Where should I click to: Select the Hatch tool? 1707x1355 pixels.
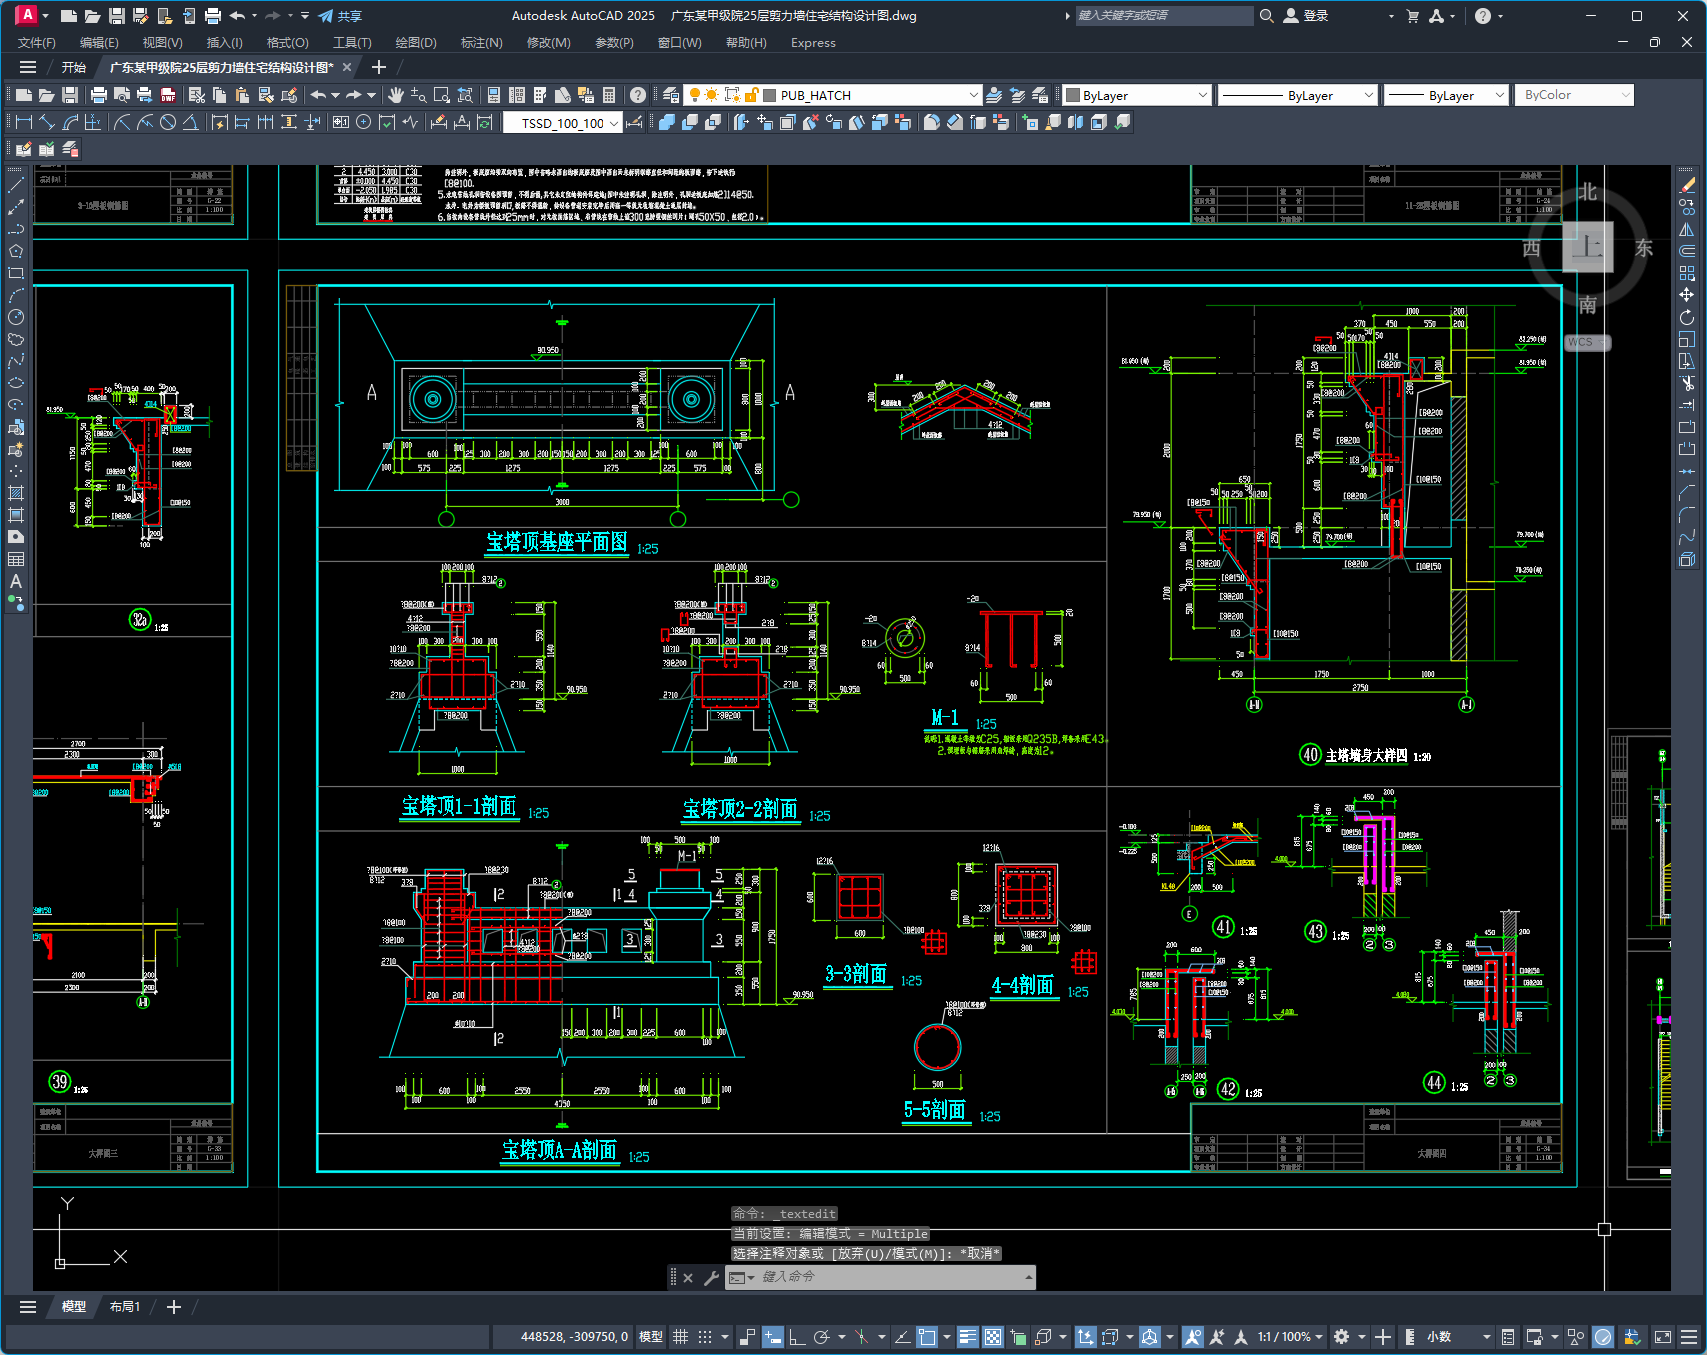[16, 493]
